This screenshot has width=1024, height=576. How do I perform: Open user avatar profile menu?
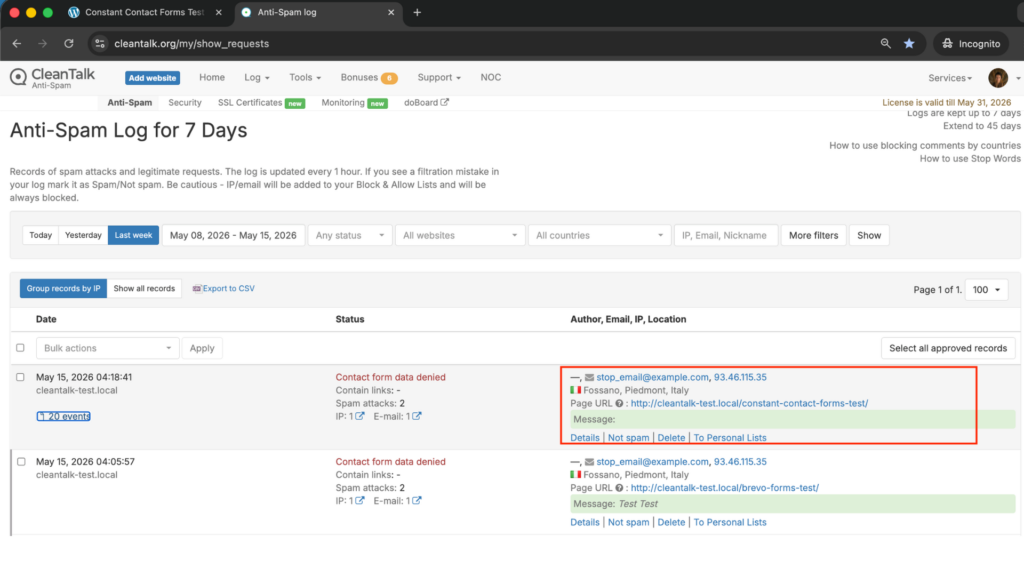997,78
